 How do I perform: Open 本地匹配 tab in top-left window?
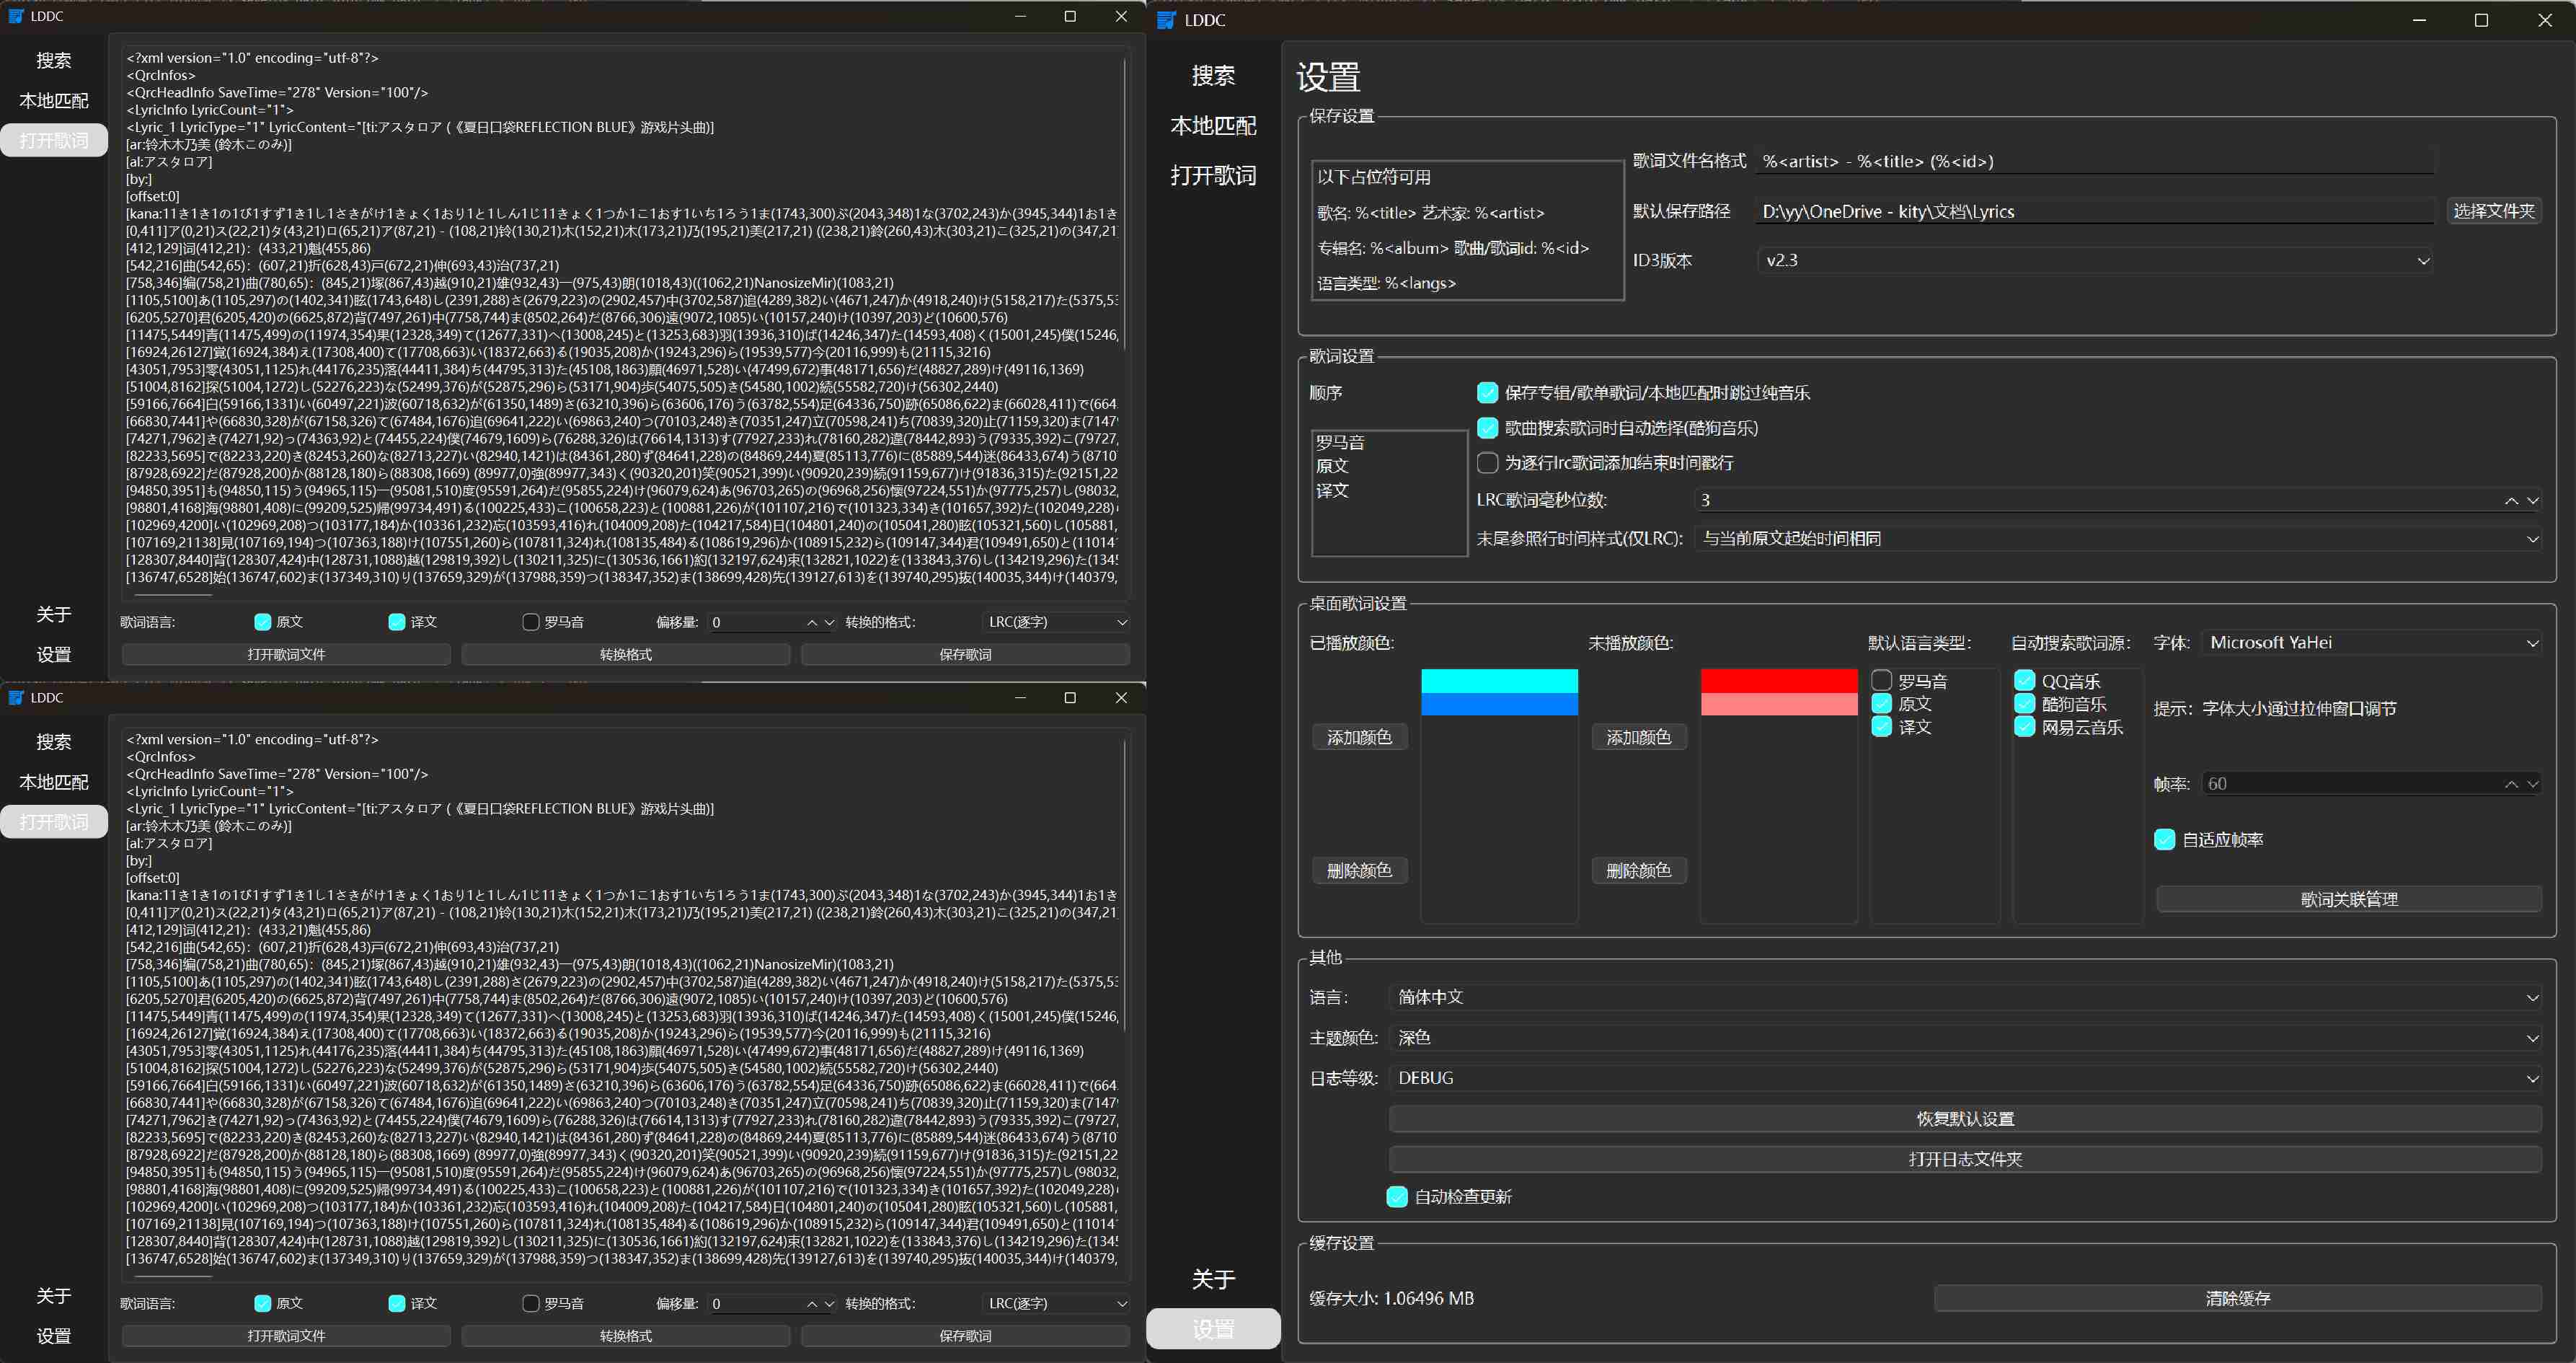[54, 101]
